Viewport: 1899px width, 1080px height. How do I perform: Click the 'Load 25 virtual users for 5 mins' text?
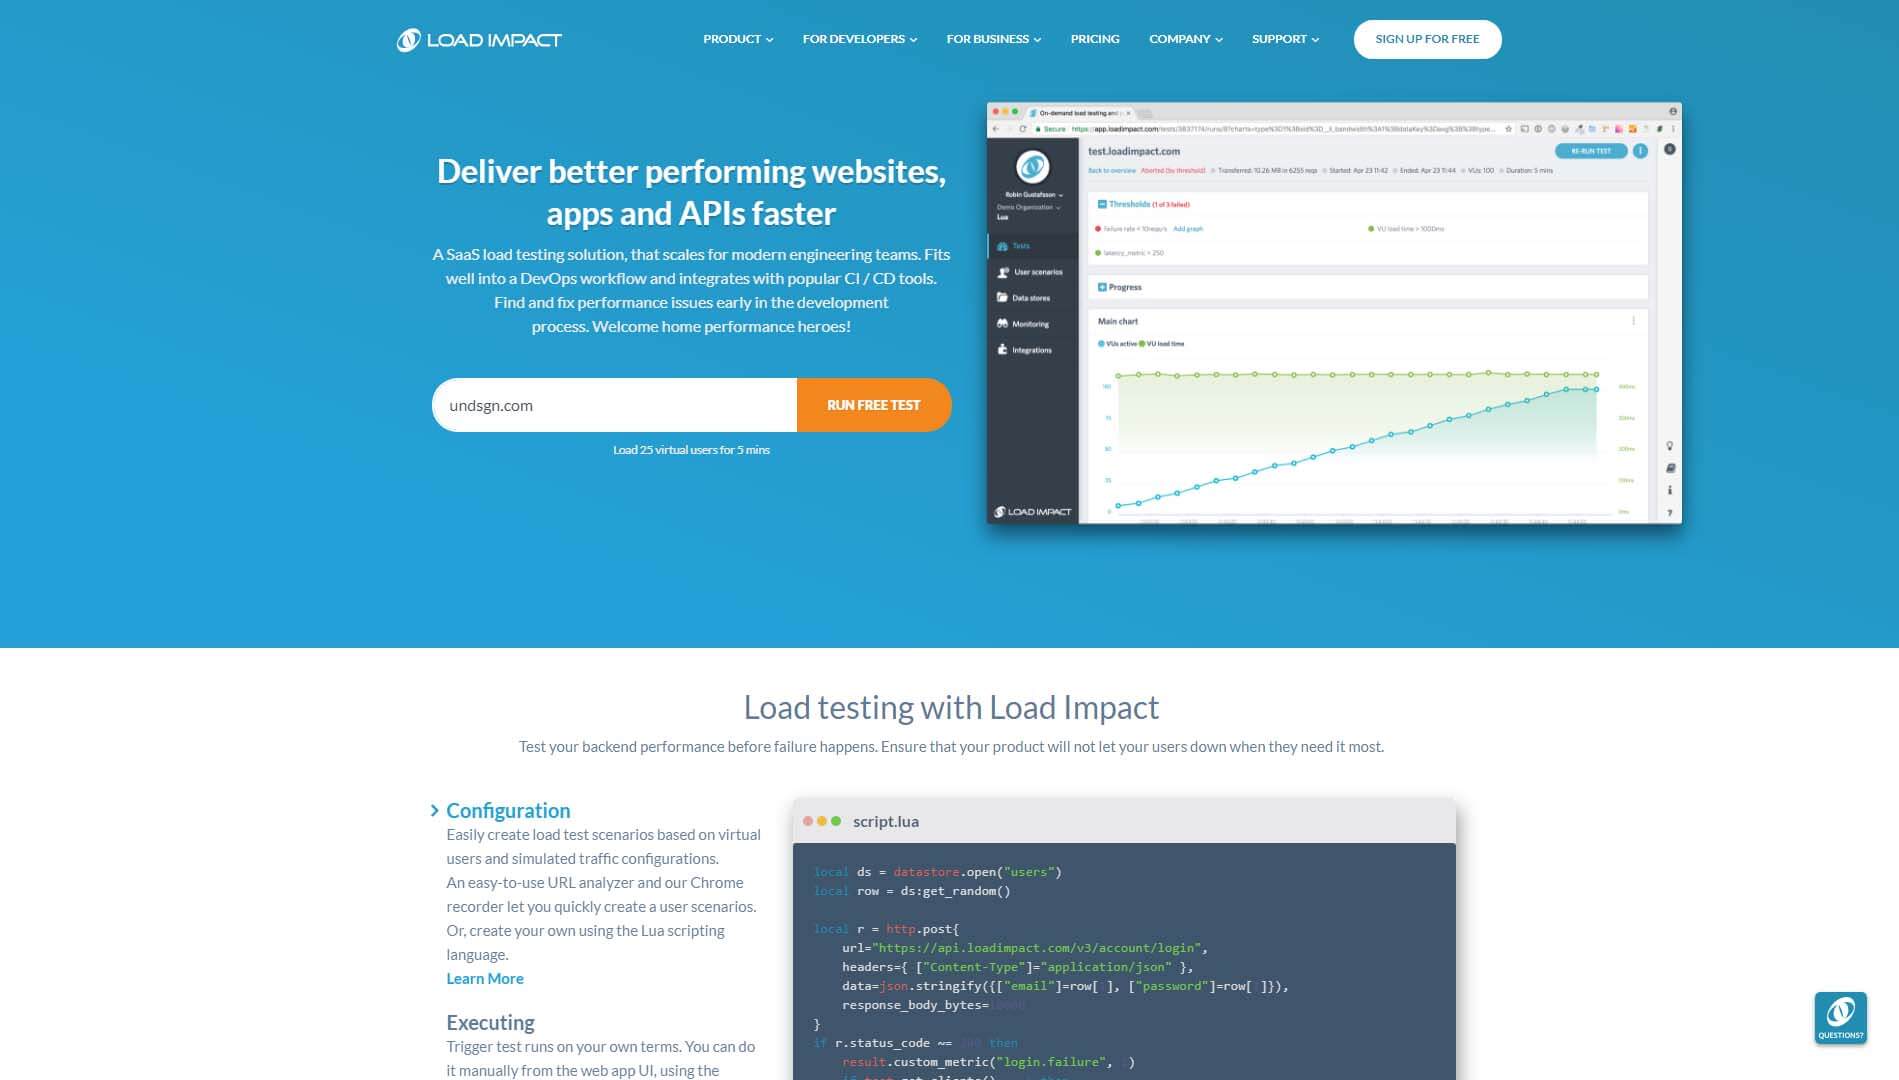pyautogui.click(x=691, y=450)
